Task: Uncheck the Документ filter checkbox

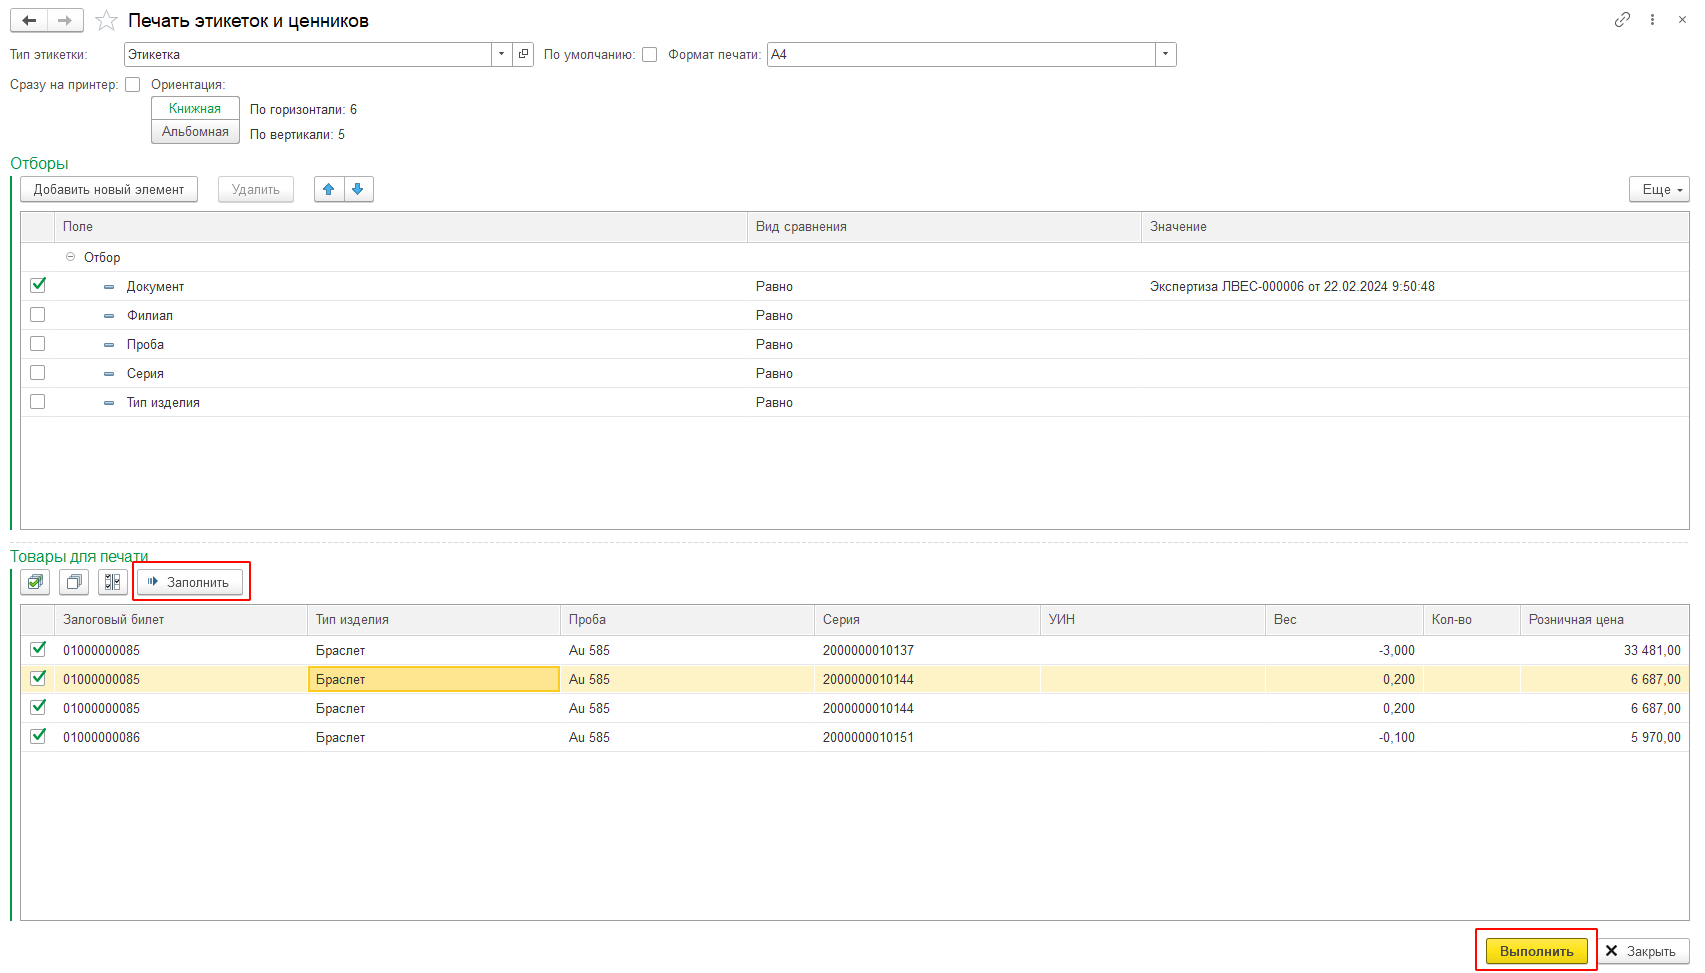Action: pos(38,285)
